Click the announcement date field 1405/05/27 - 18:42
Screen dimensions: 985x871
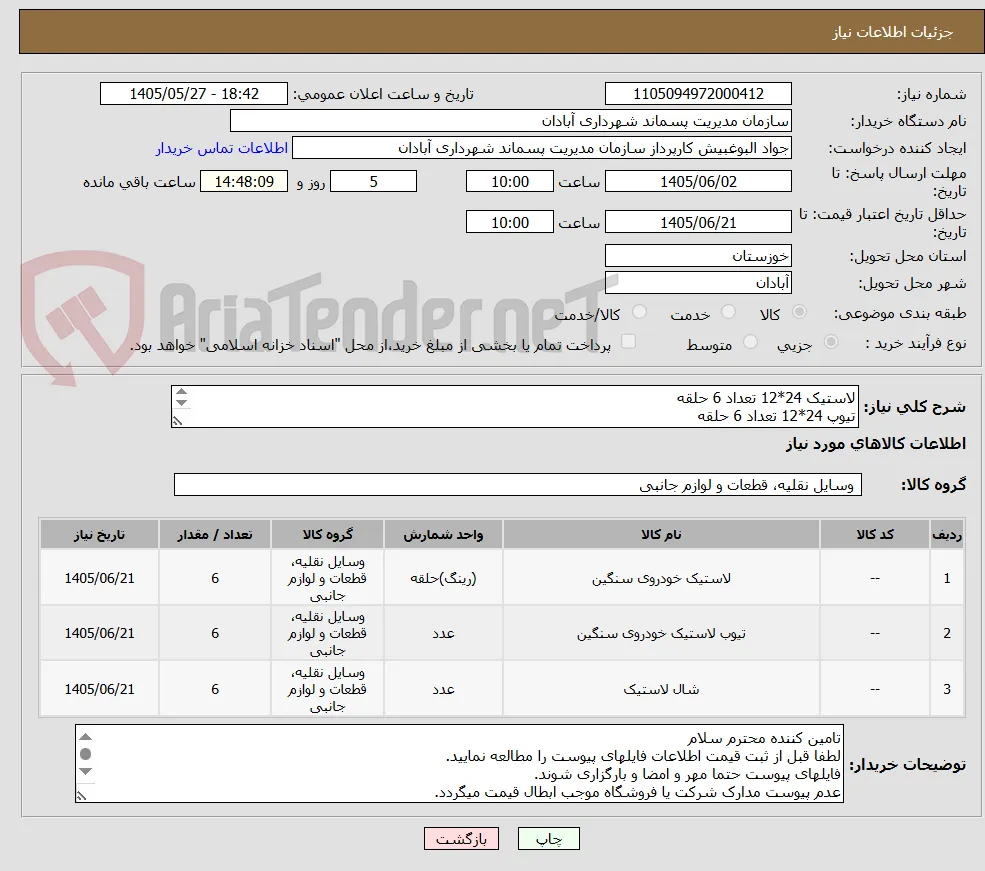(x=193, y=94)
